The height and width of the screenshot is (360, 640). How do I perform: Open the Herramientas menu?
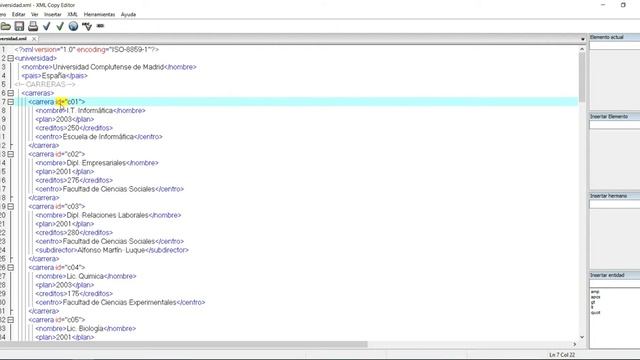pyautogui.click(x=99, y=14)
